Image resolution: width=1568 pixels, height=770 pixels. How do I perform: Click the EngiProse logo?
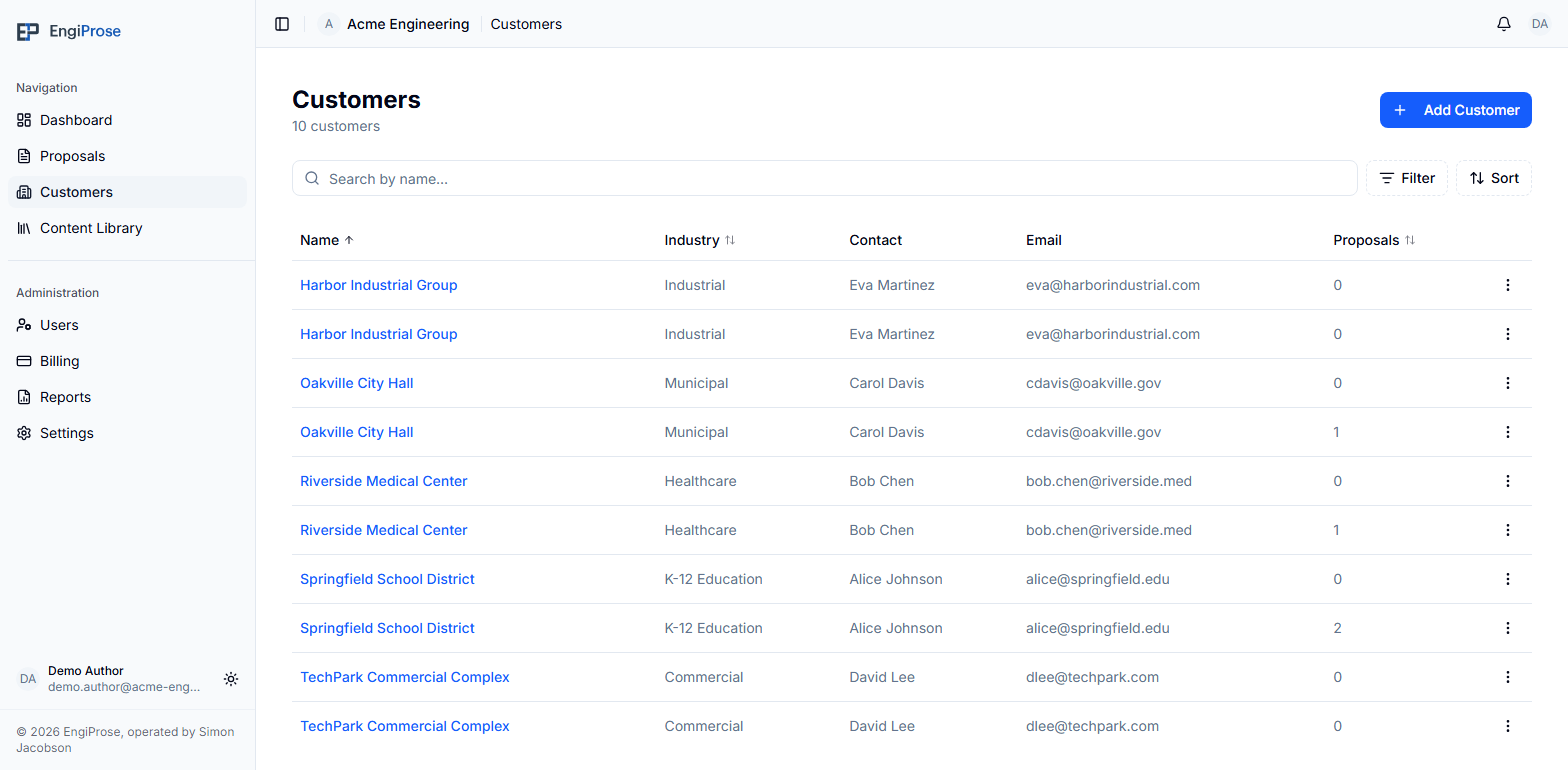69,31
